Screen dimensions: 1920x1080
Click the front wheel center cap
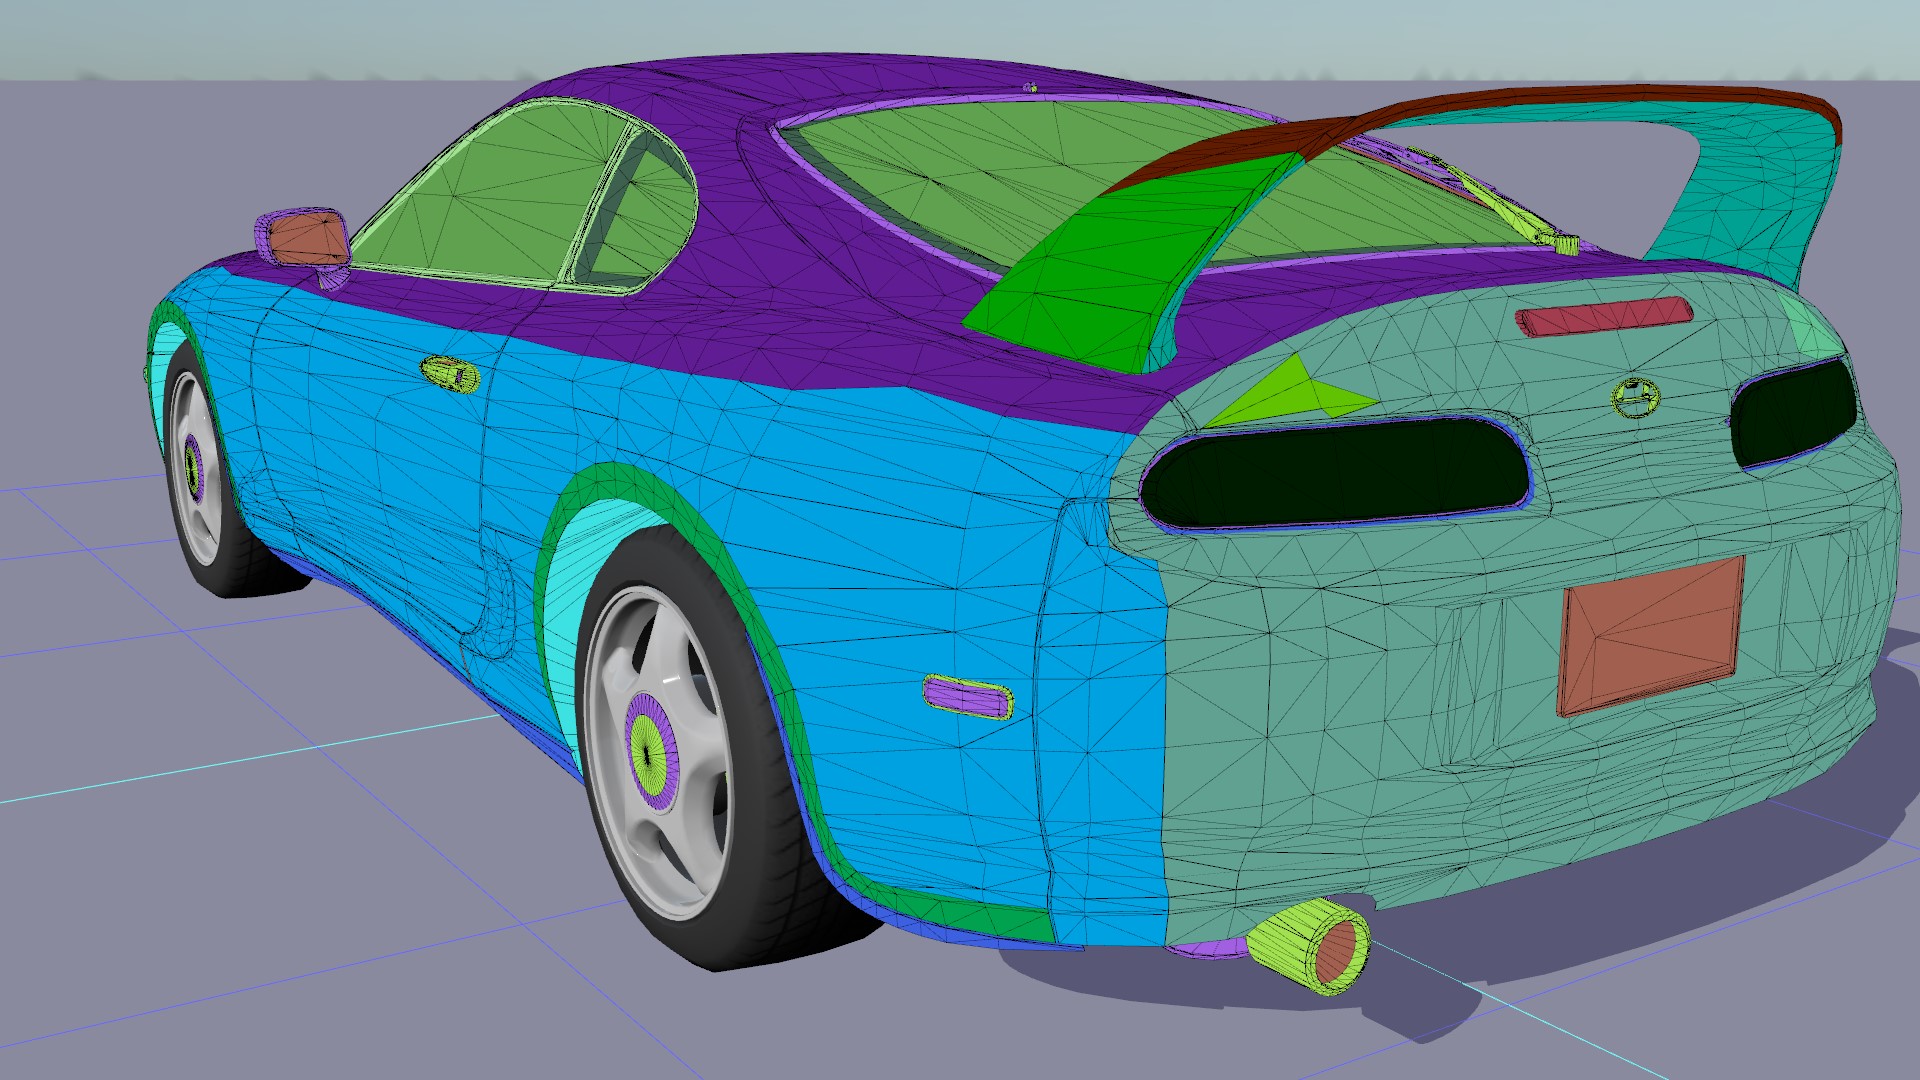coord(193,468)
